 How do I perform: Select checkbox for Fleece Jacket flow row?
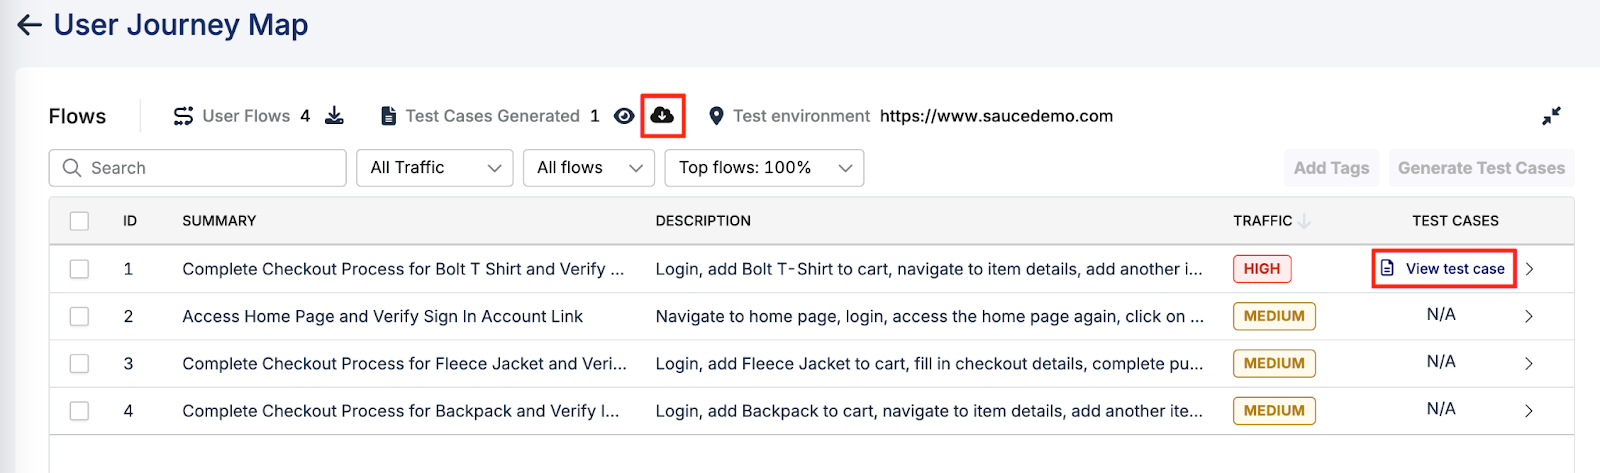[x=80, y=364]
